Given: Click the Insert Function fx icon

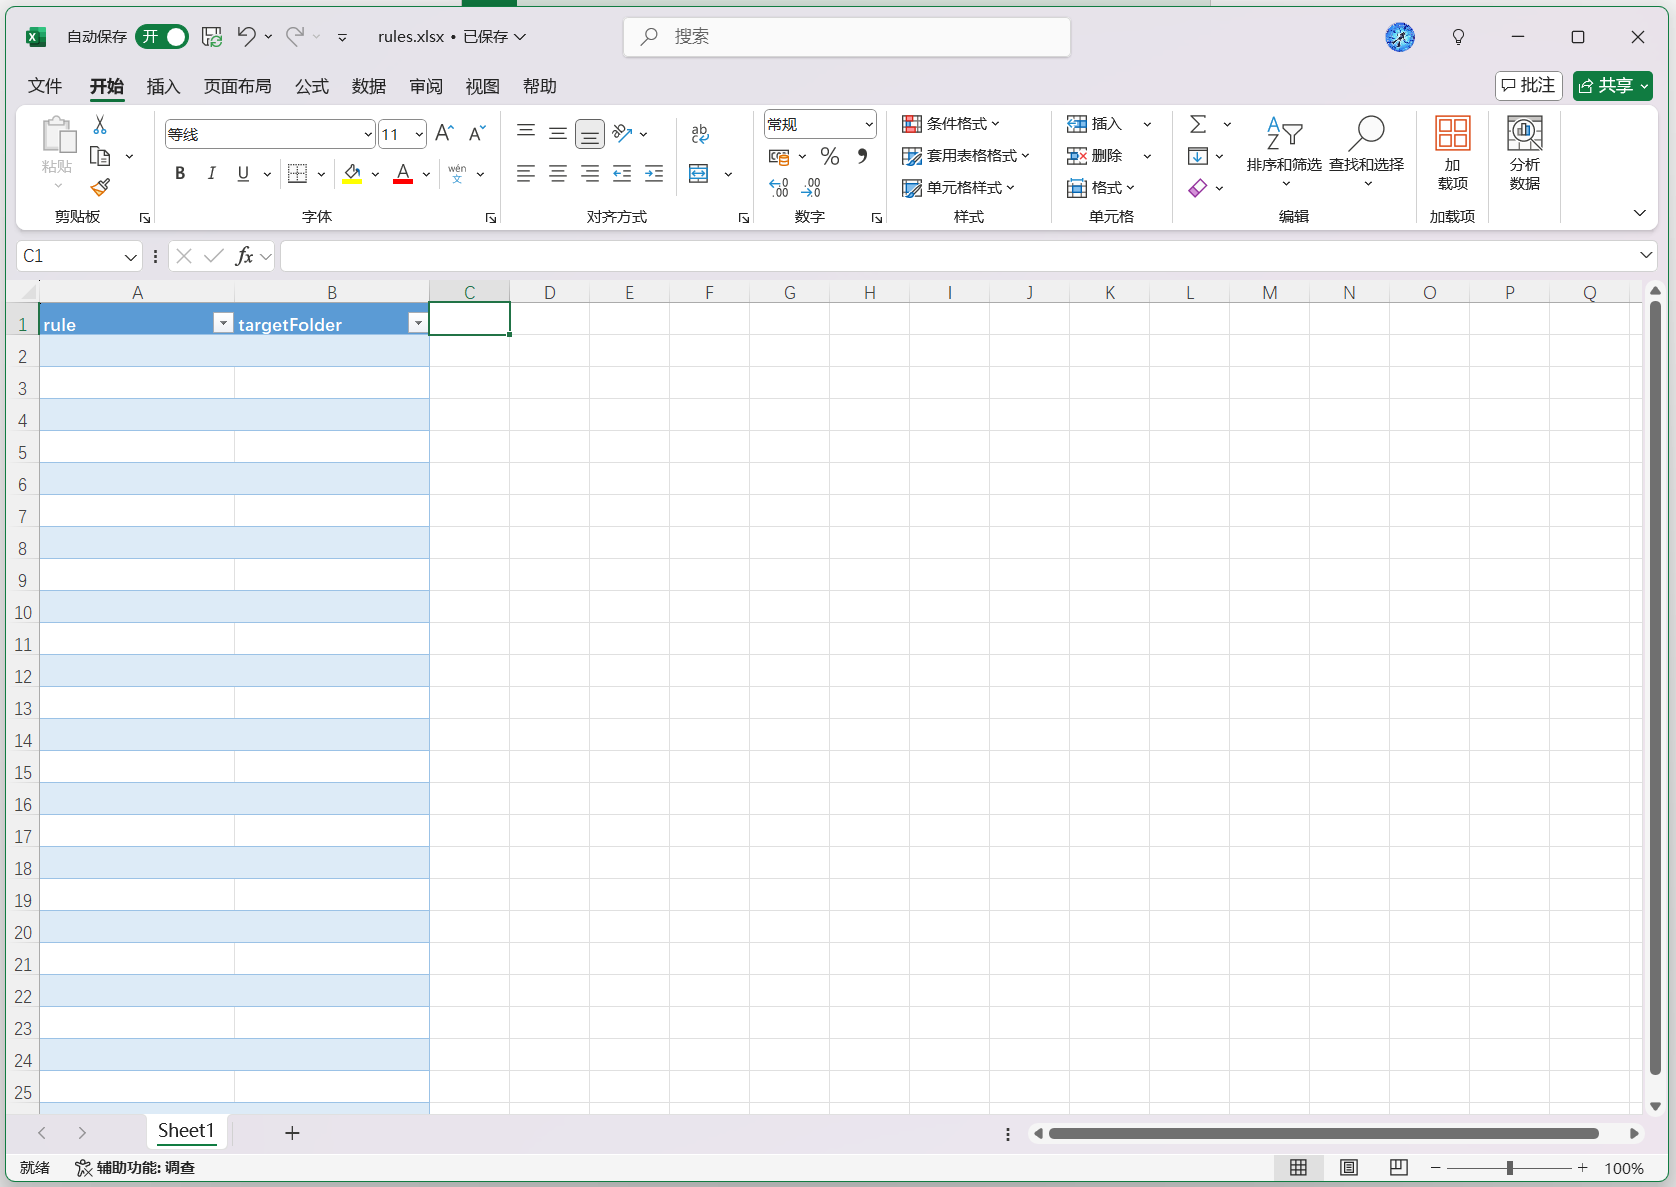Looking at the screenshot, I should click(x=244, y=257).
